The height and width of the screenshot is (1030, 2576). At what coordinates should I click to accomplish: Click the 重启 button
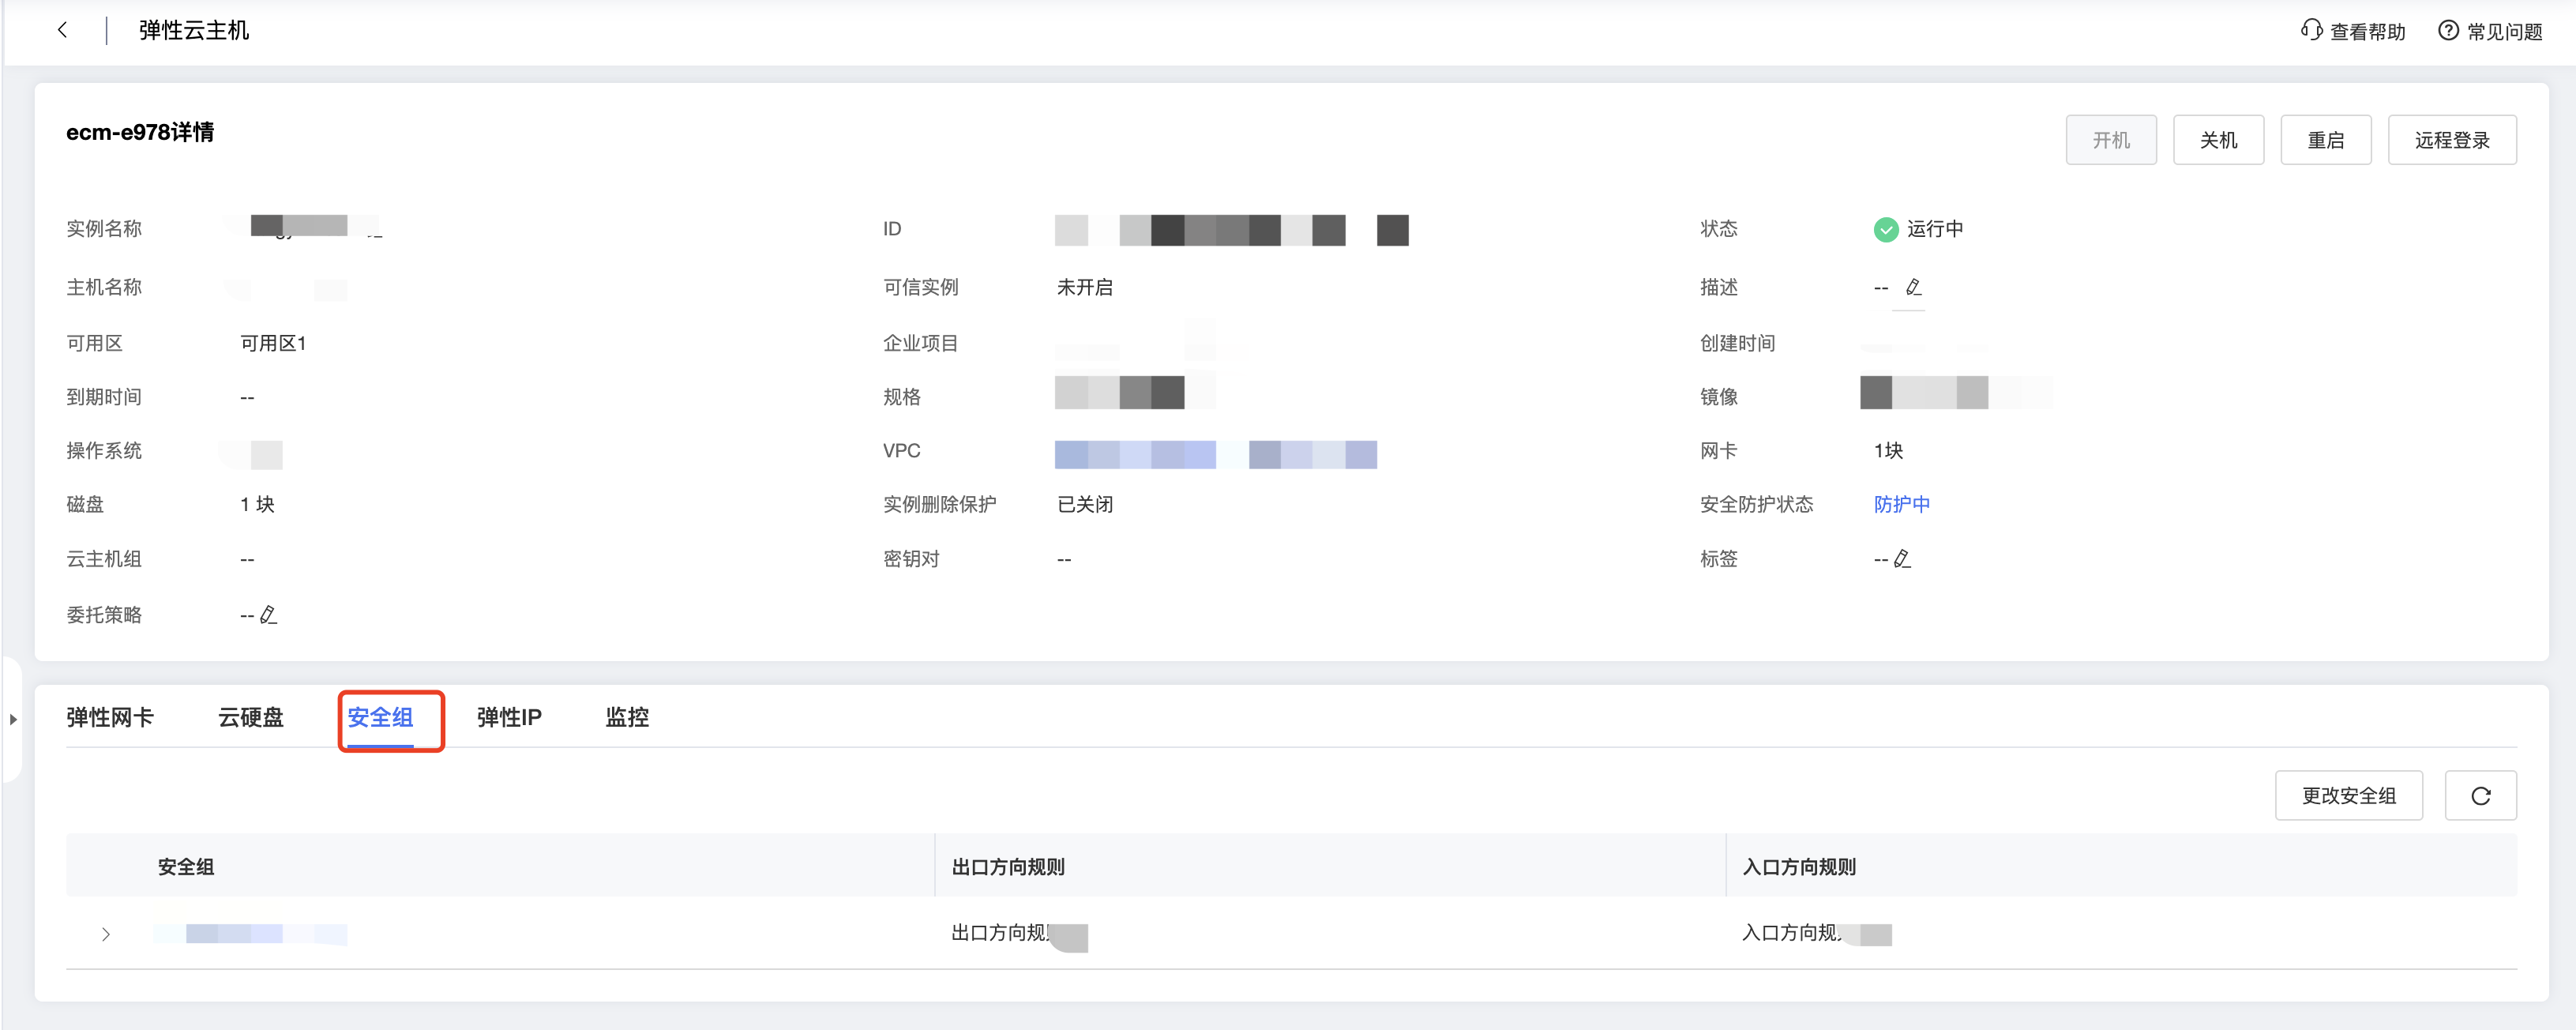pos(2325,140)
